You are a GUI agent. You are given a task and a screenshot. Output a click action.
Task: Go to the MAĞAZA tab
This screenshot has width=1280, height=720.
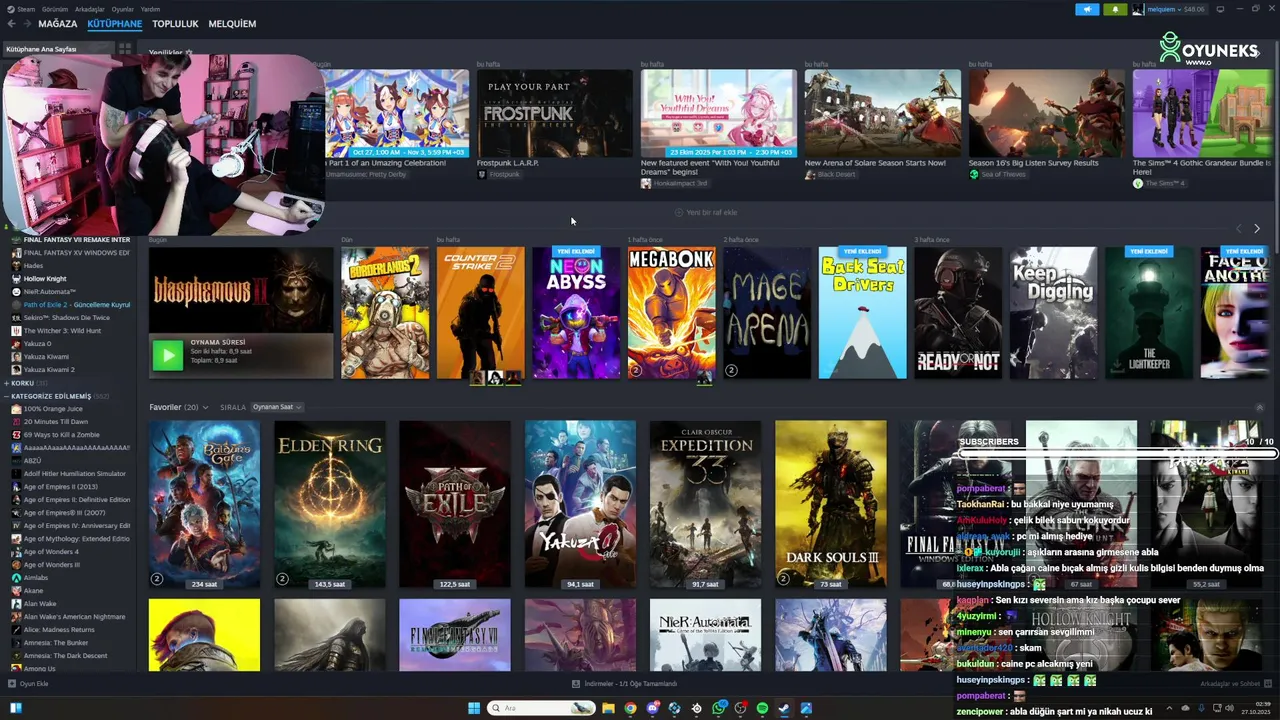58,24
